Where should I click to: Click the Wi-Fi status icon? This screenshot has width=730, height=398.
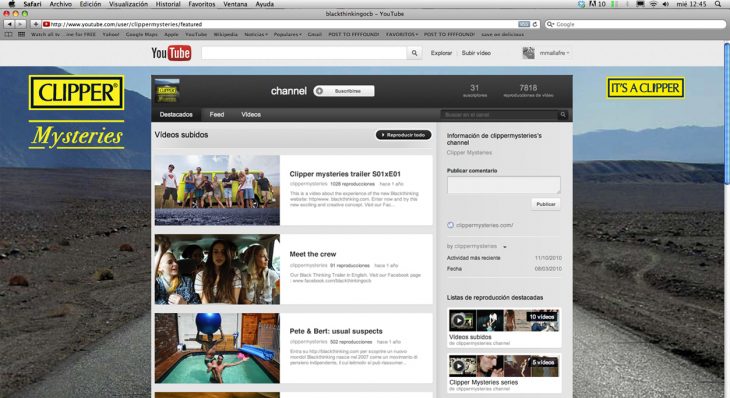(653, 4)
